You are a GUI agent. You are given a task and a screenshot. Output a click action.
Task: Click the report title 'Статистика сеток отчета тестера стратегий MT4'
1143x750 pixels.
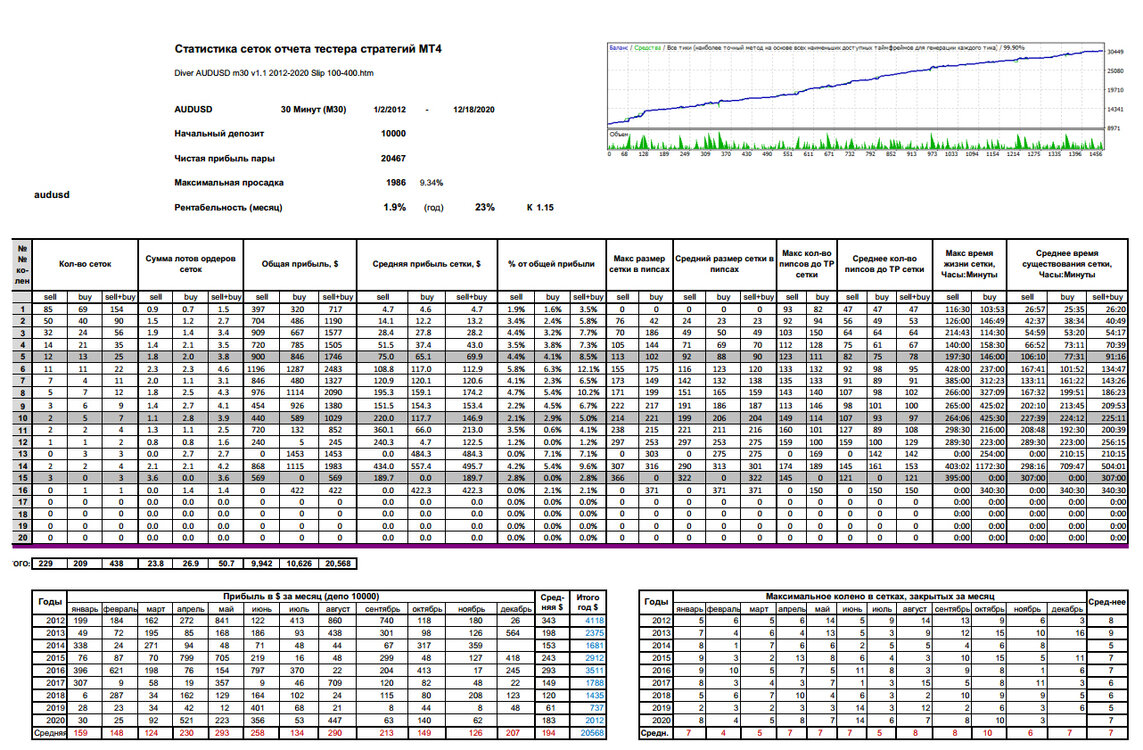[x=308, y=49]
